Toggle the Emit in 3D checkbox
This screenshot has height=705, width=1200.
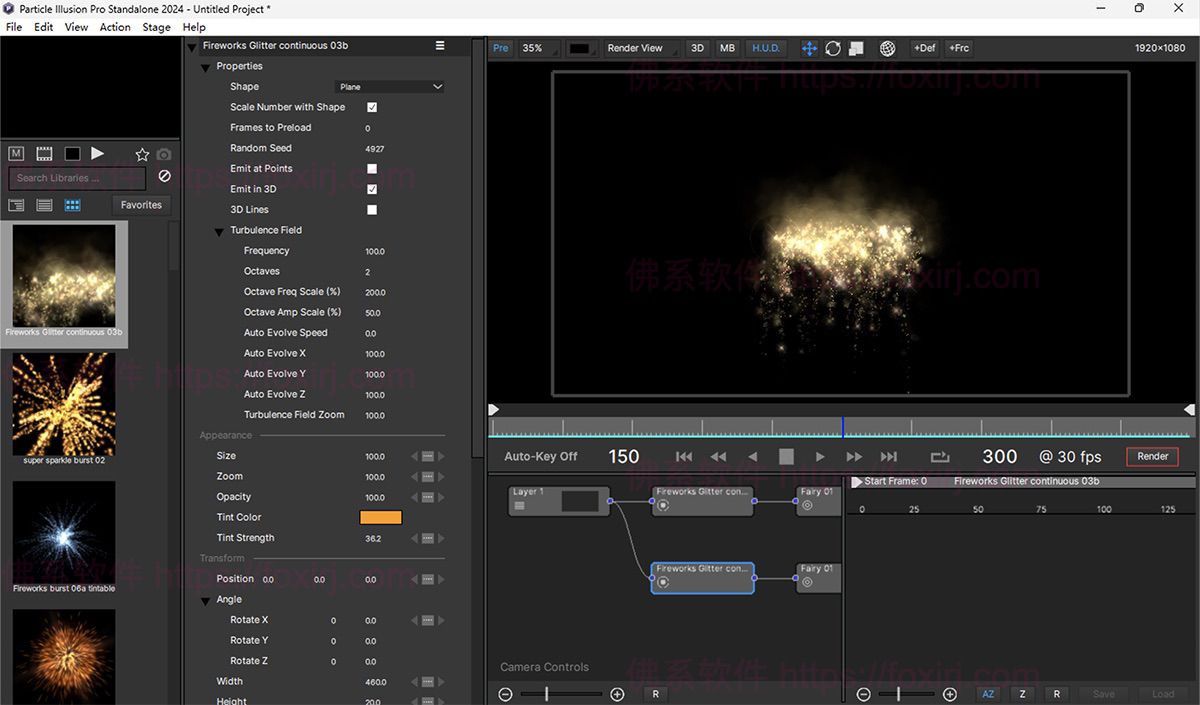[x=371, y=189]
